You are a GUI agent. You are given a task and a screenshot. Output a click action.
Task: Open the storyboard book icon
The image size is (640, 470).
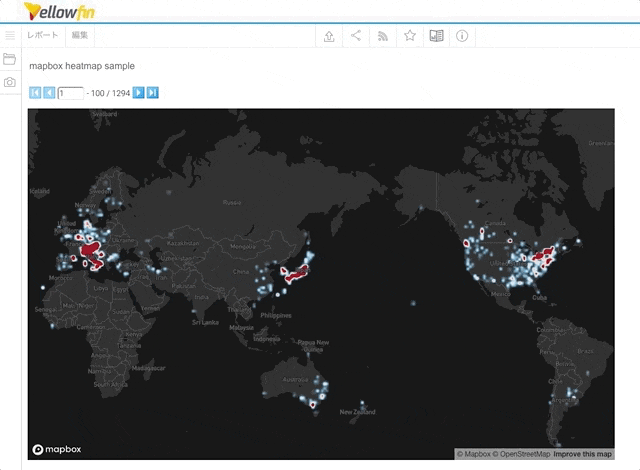436,36
